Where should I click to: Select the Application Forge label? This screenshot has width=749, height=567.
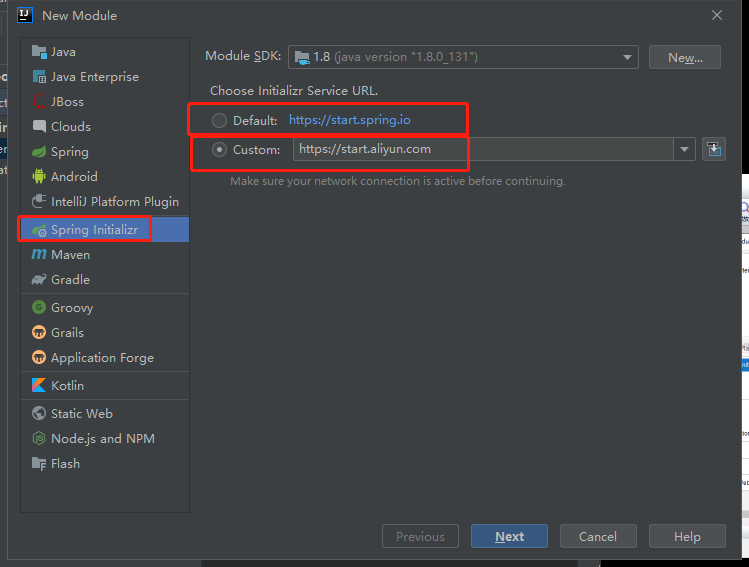click(x=103, y=358)
